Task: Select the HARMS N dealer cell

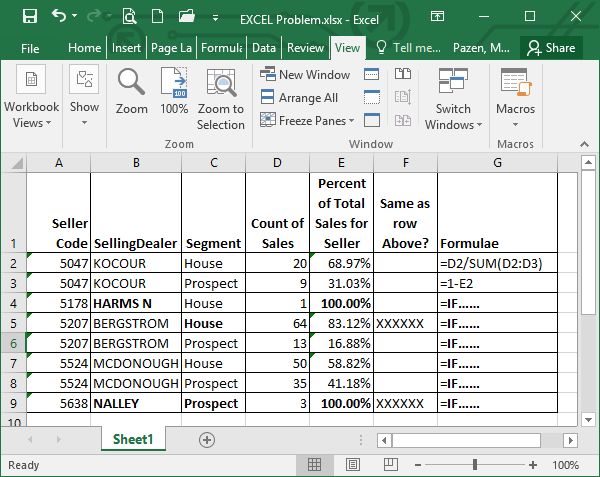Action: 136,303
